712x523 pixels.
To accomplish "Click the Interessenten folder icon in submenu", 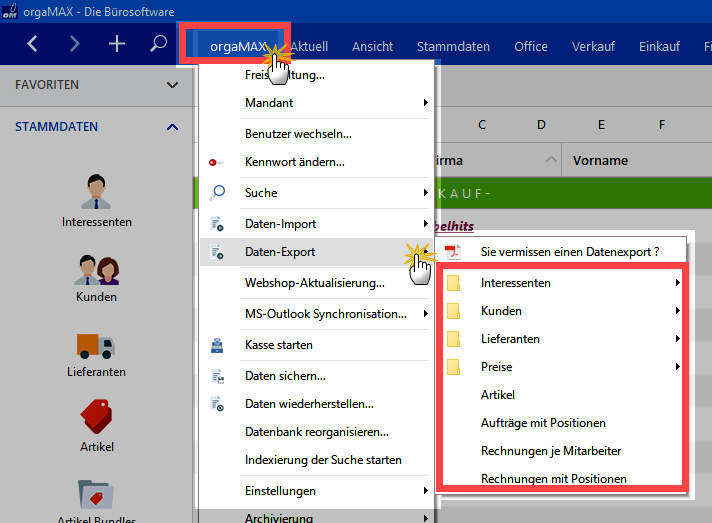I will [453, 283].
